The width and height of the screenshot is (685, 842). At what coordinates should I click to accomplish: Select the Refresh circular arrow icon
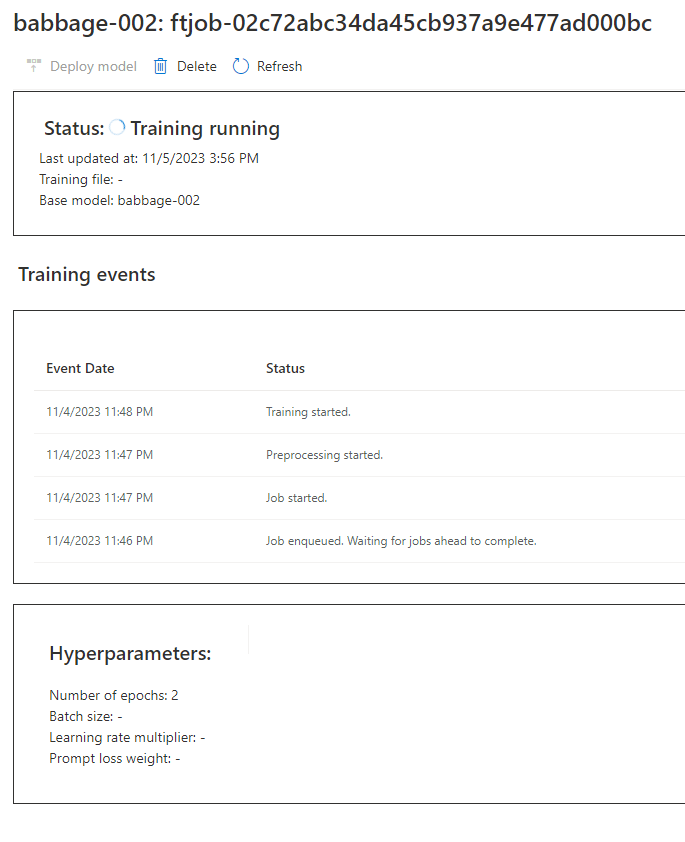tap(239, 65)
